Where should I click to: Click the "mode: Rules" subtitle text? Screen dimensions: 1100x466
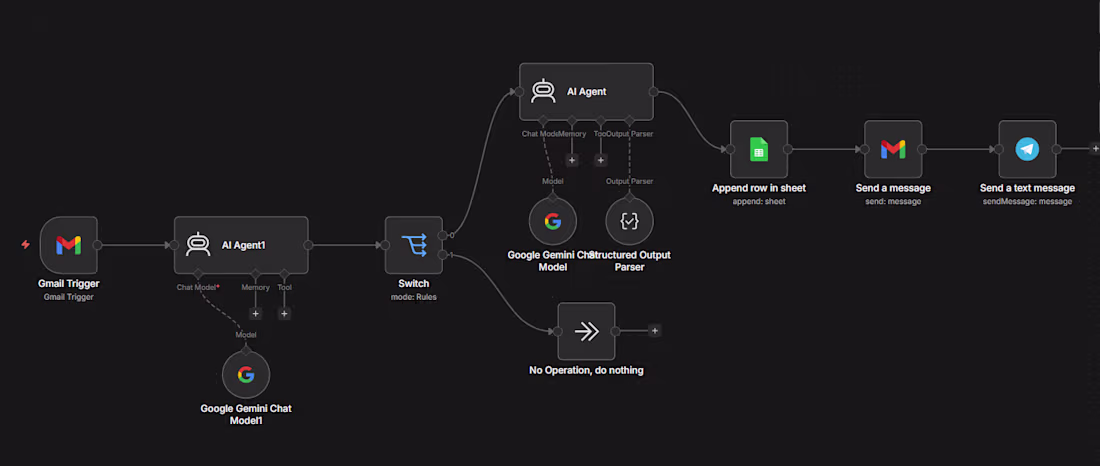pyautogui.click(x=414, y=297)
